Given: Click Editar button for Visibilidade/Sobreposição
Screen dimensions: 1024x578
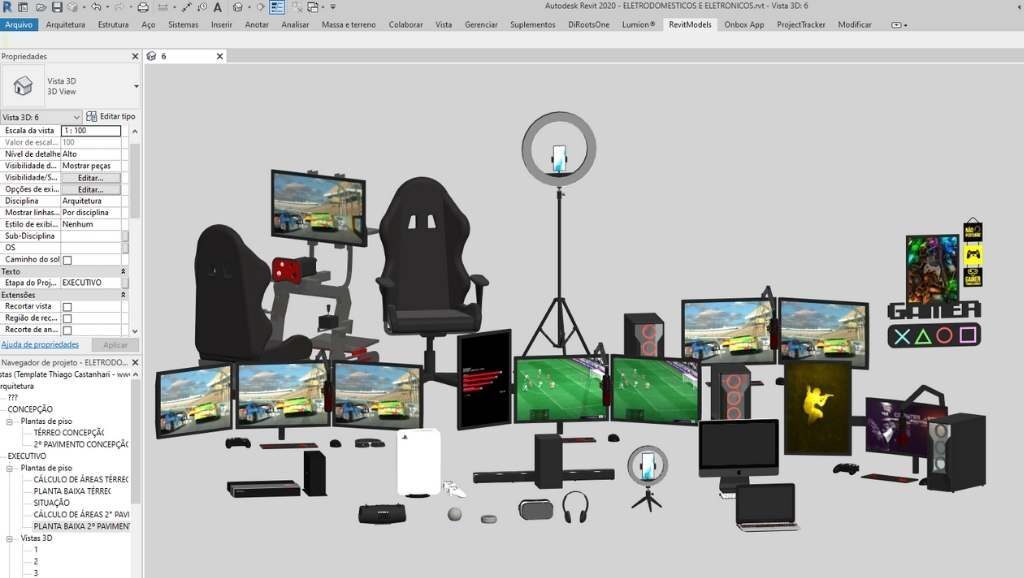Looking at the screenshot, I should (90, 178).
